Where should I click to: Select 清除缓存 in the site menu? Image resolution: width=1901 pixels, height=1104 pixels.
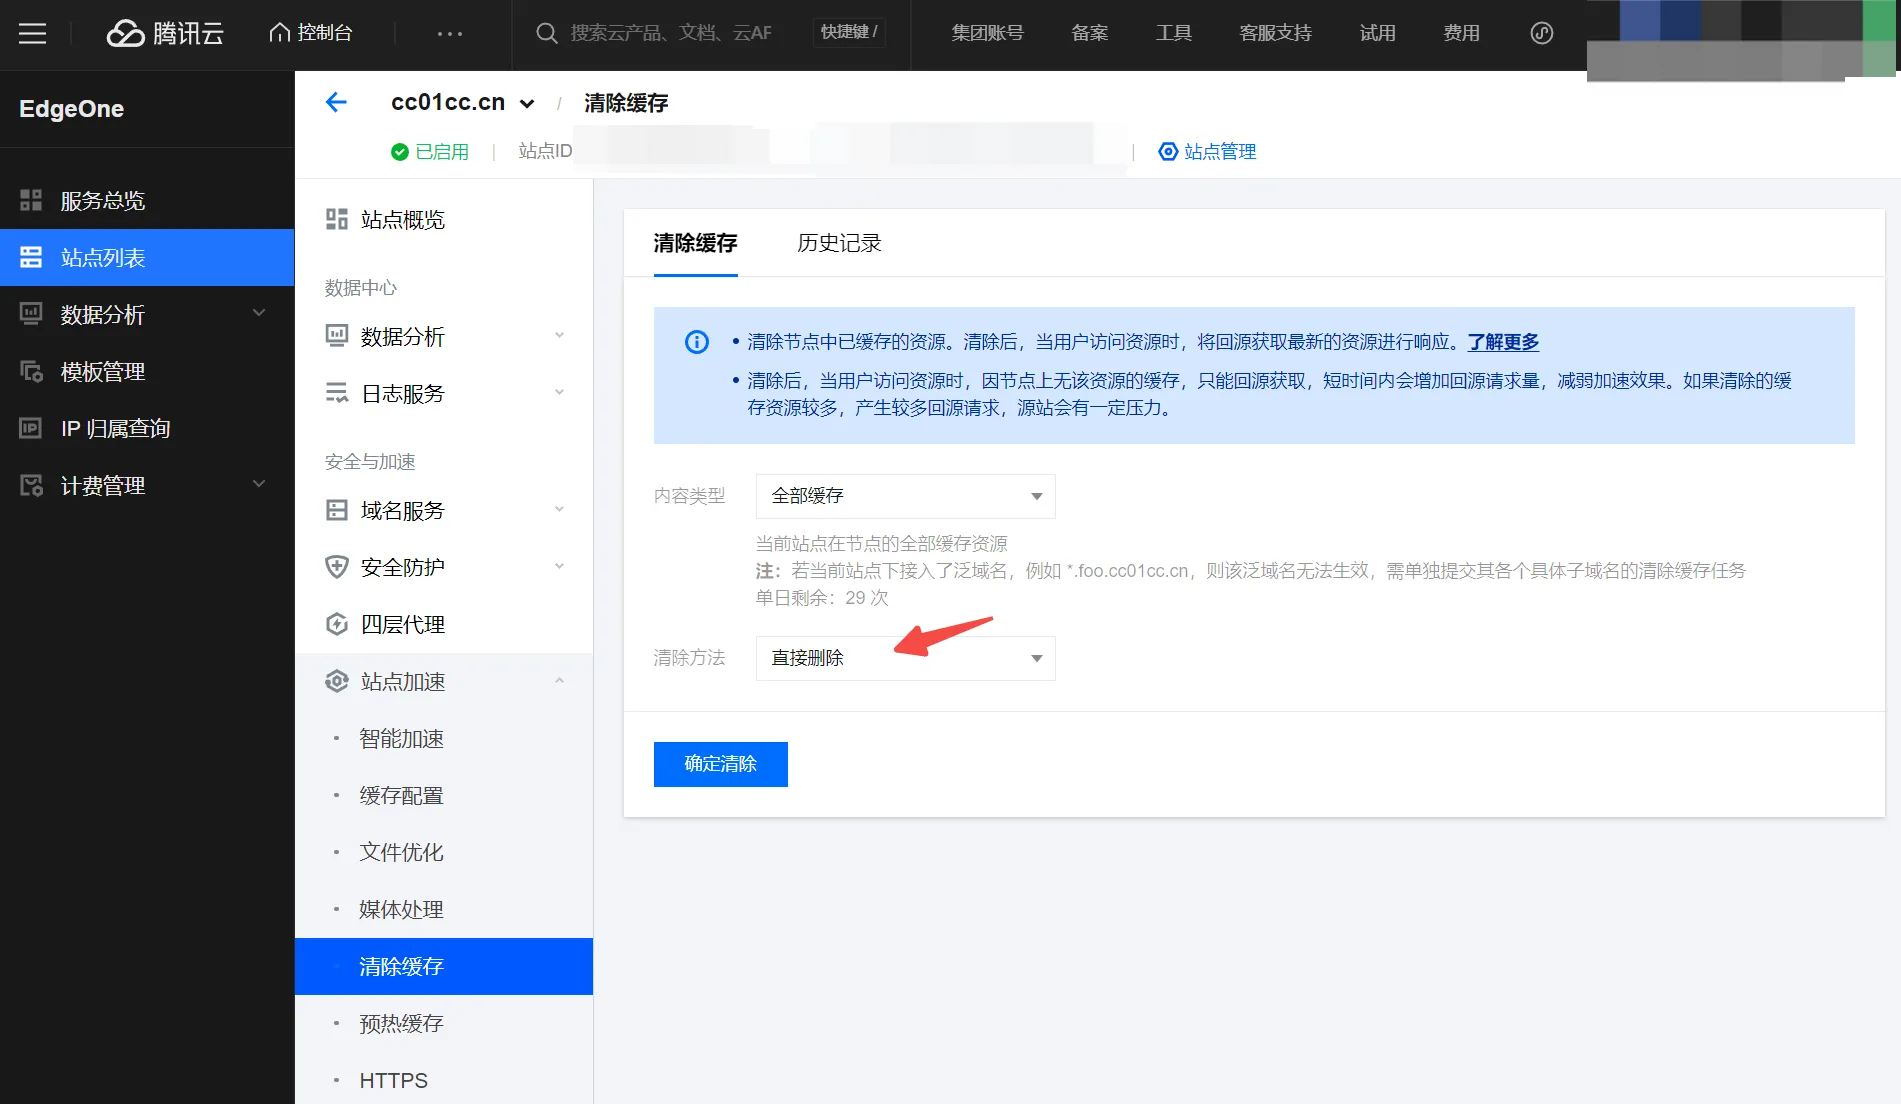coord(444,966)
